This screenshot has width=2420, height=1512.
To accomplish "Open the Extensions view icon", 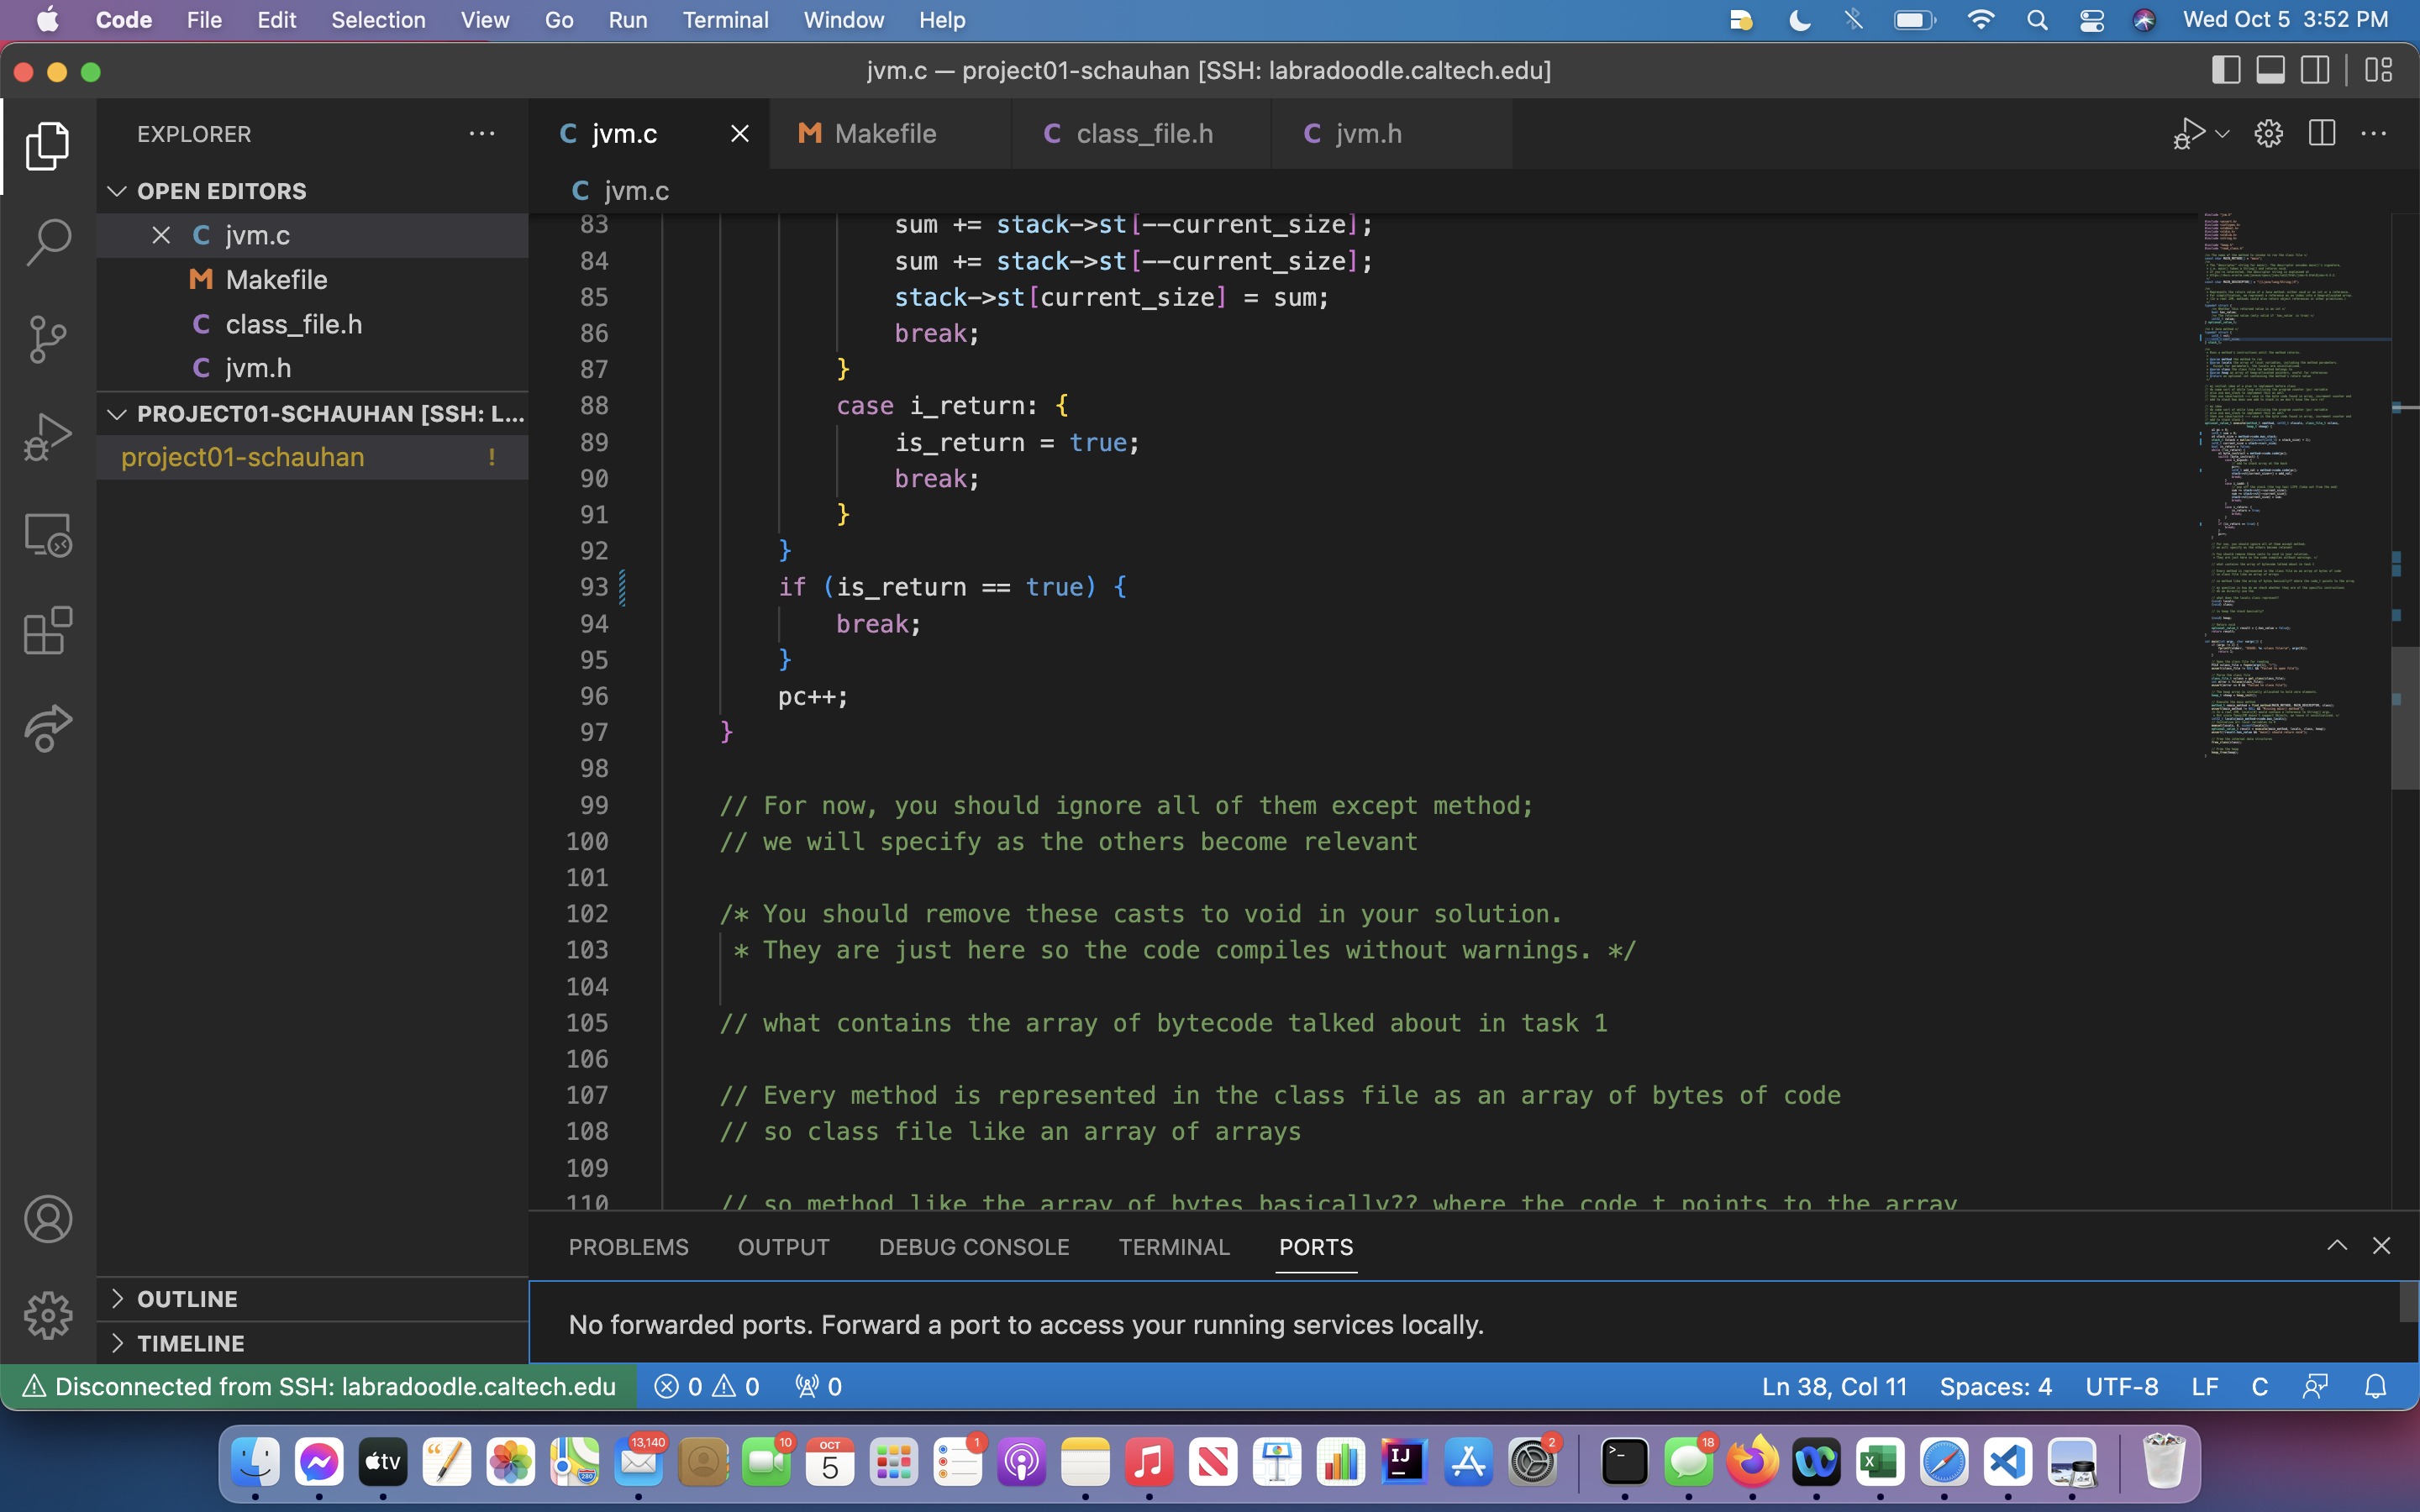I will point(48,631).
